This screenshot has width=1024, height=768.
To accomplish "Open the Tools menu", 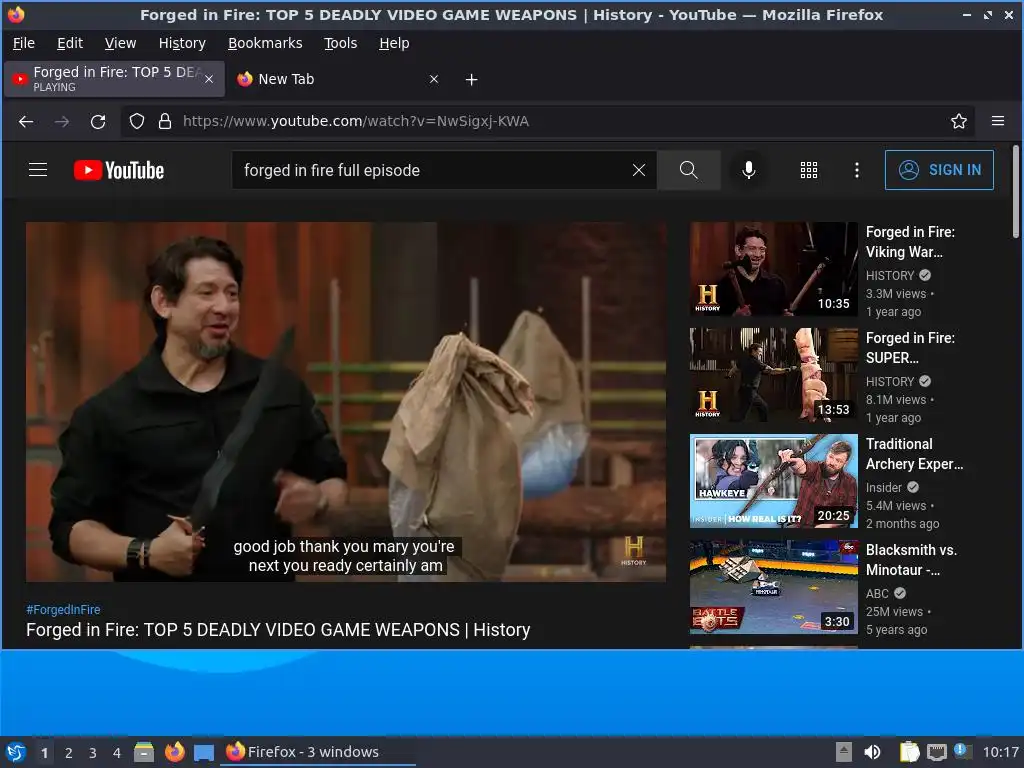I will (340, 43).
